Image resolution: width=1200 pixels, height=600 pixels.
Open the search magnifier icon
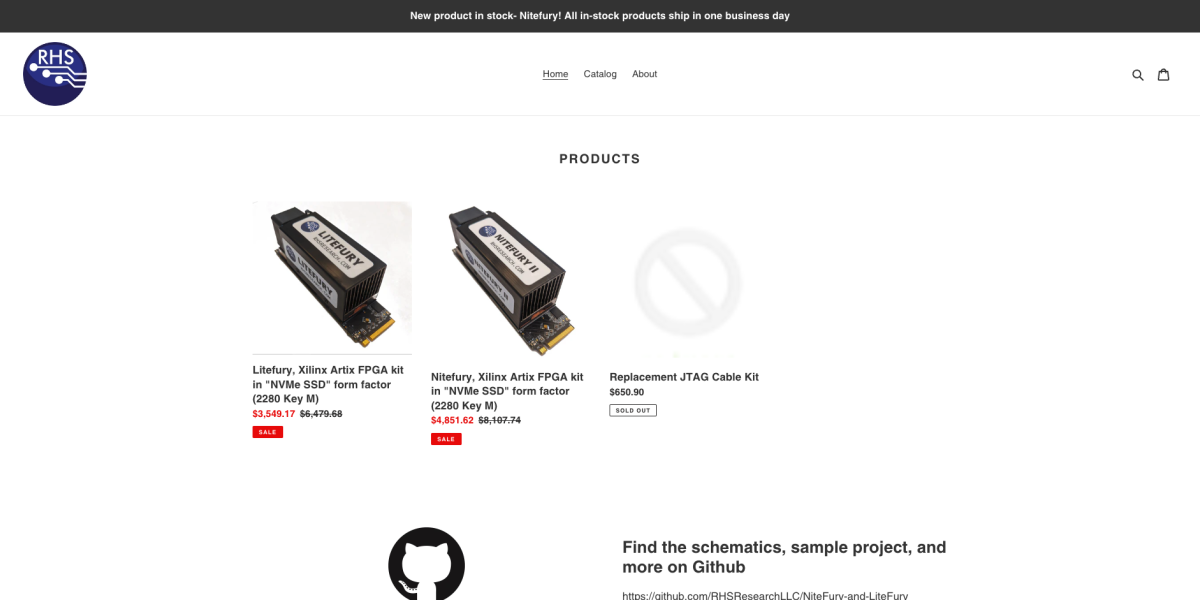click(1137, 75)
